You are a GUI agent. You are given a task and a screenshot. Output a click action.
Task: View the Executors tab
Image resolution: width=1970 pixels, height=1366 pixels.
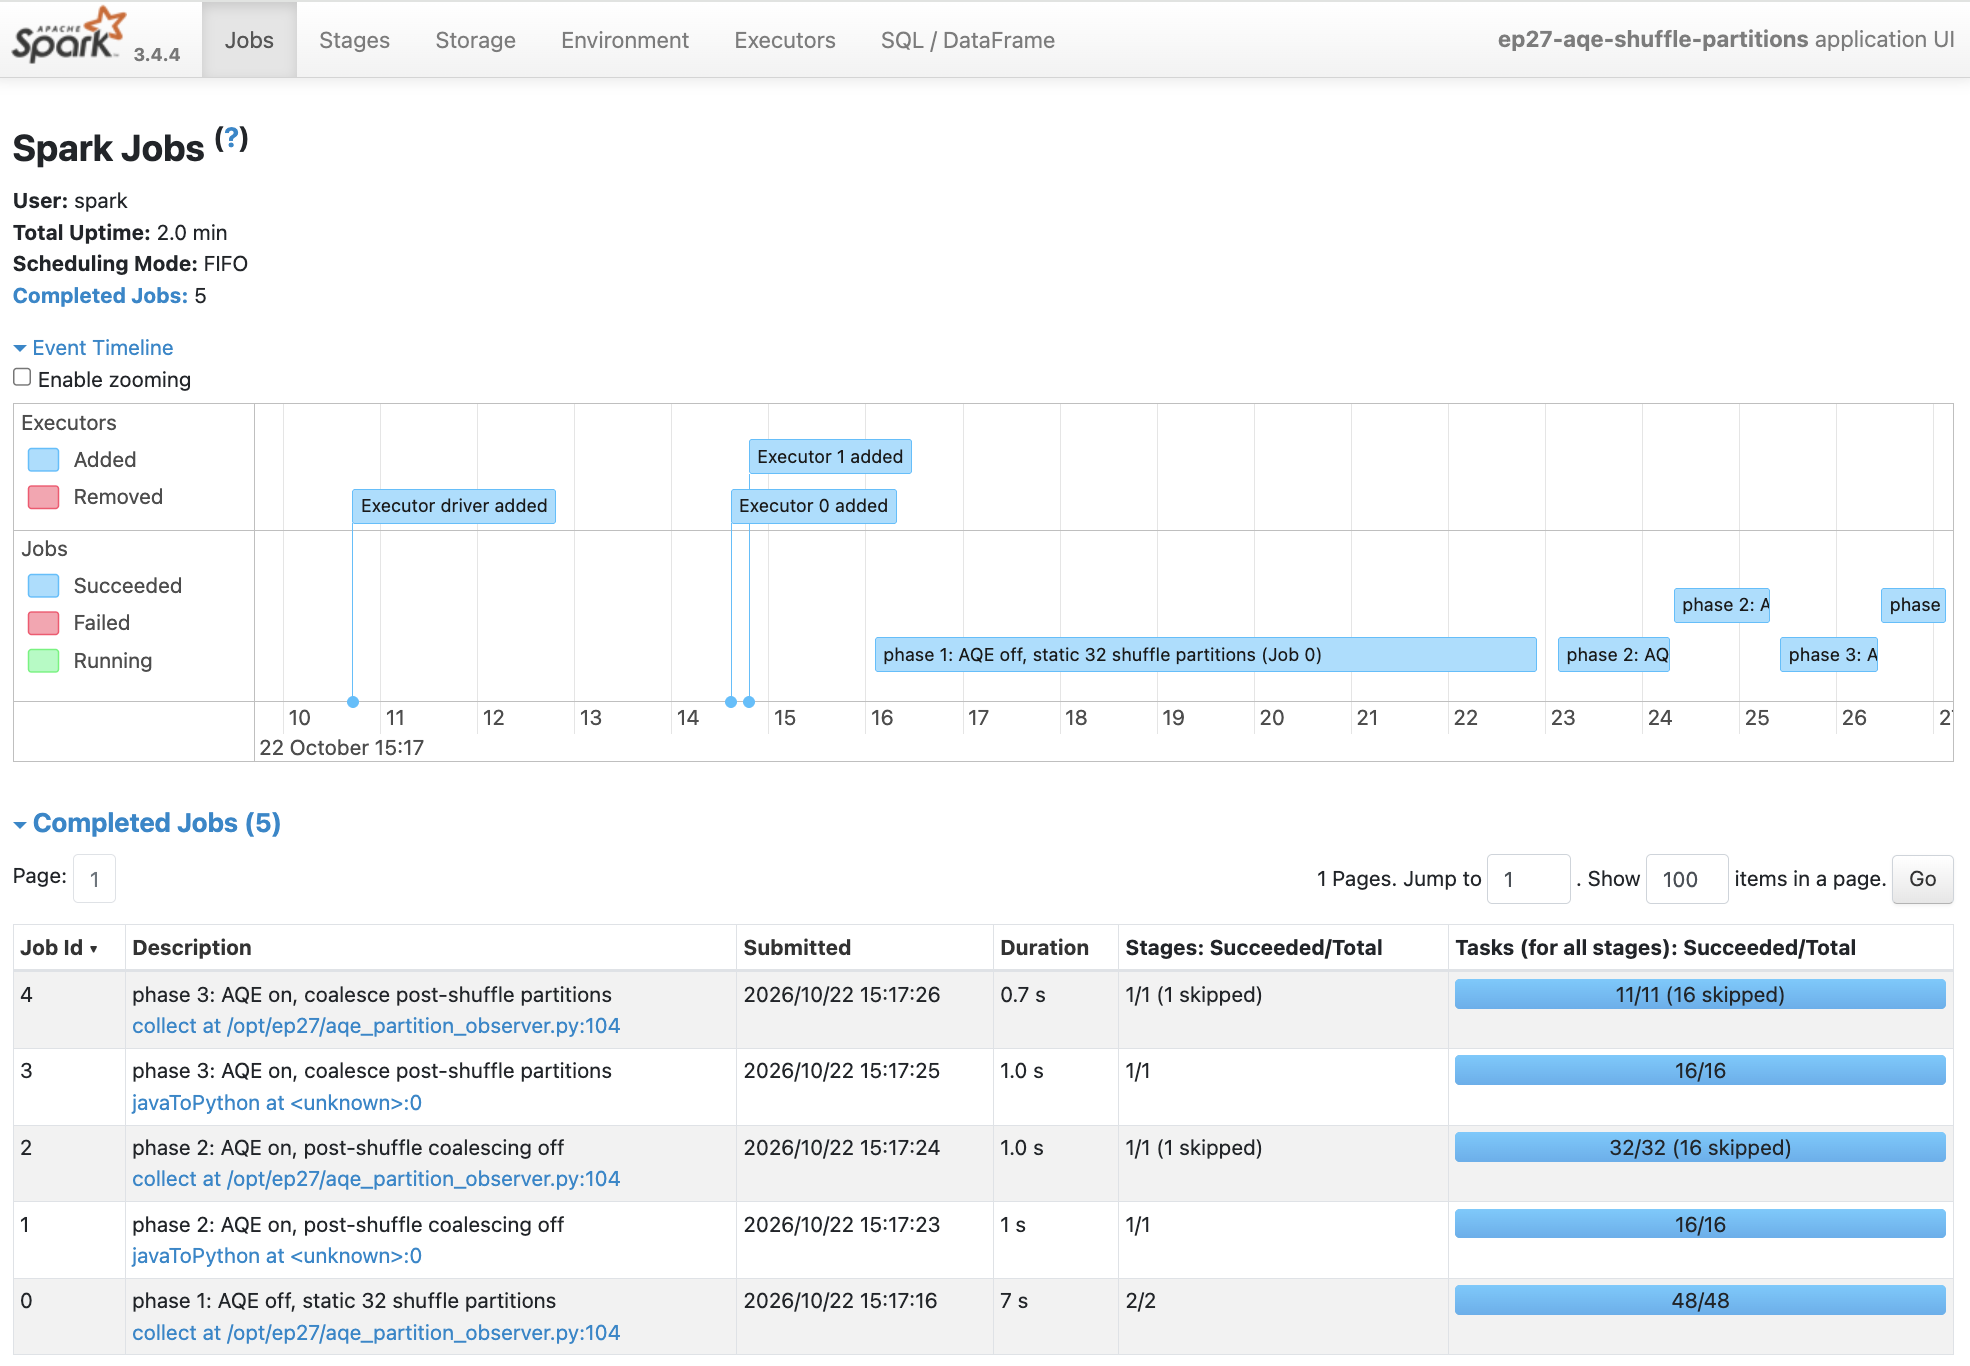785,40
